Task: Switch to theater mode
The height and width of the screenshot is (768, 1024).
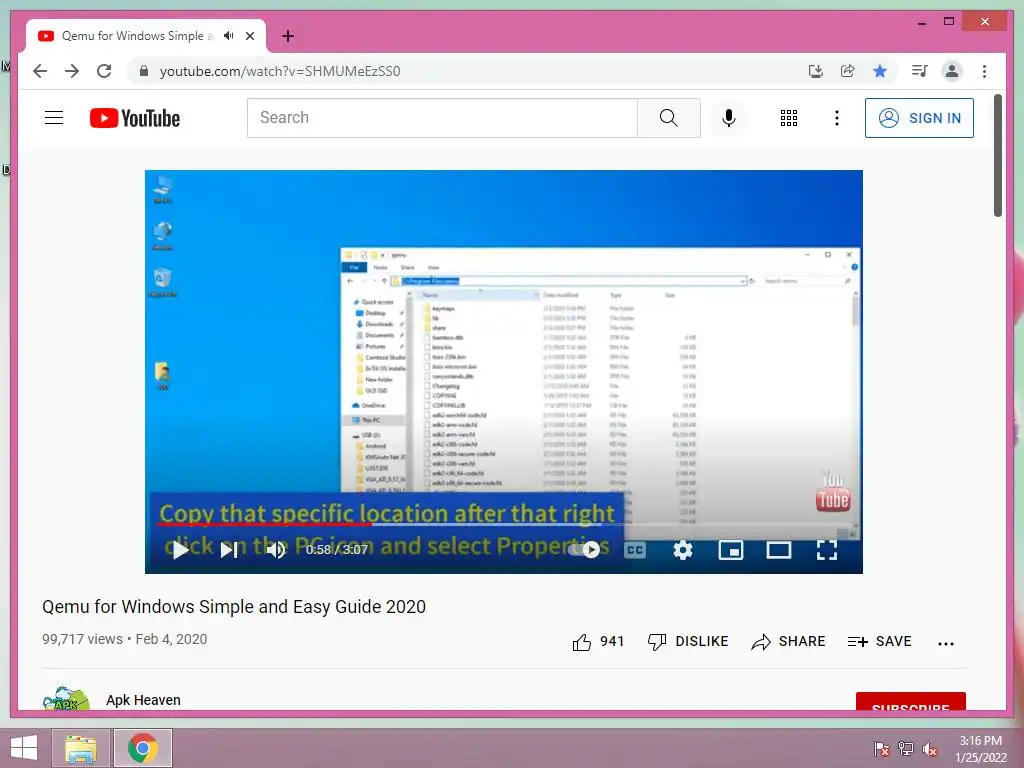Action: tap(778, 550)
